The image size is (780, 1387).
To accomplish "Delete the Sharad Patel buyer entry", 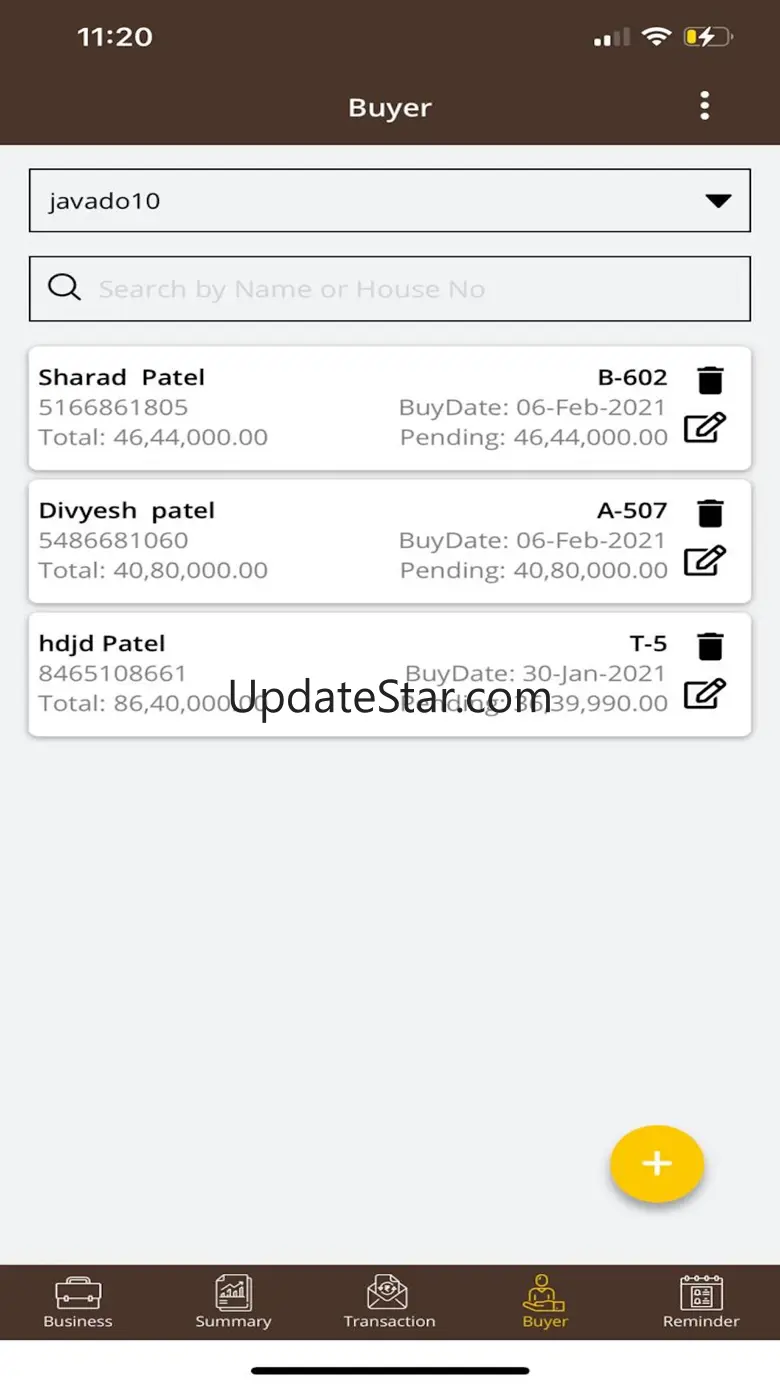I will click(x=710, y=381).
